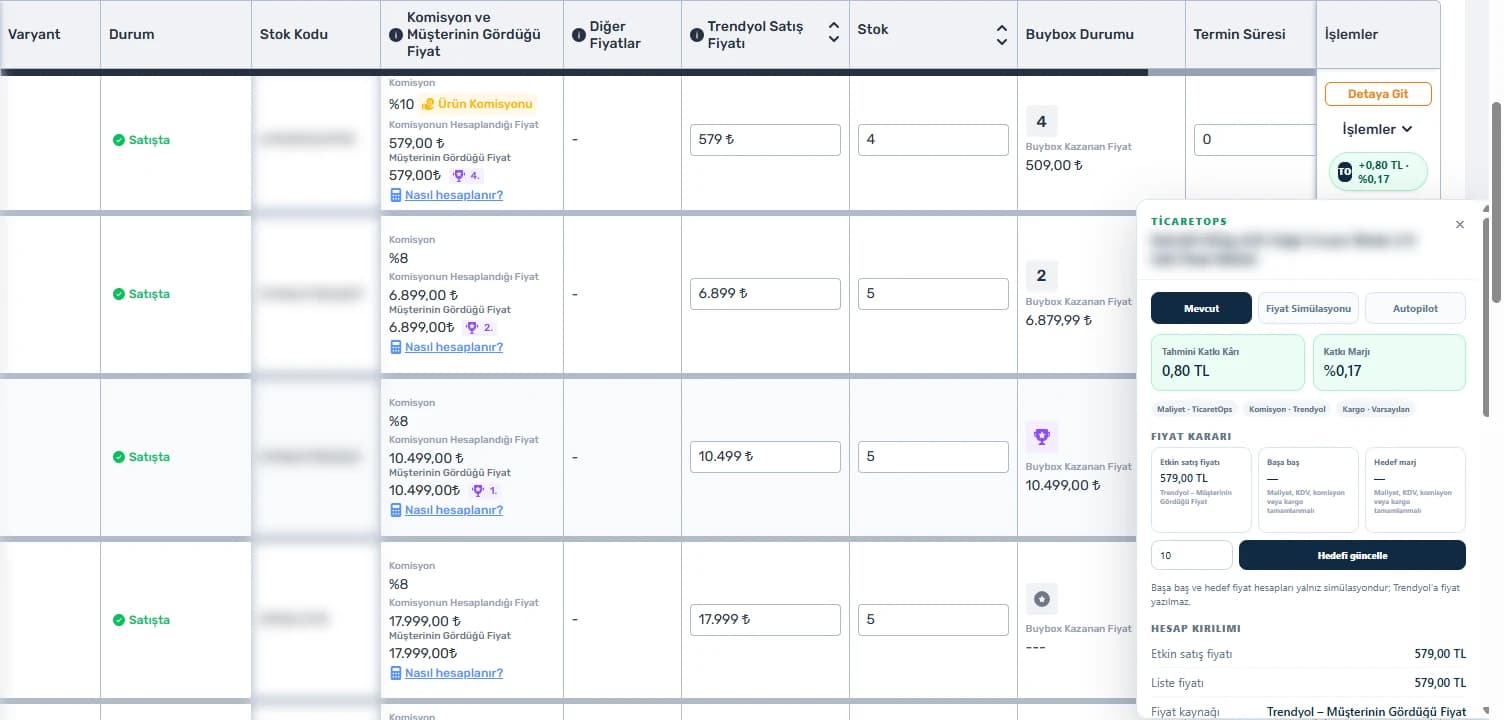Screen dimensions: 1504x720
Task: Click Detaya Git button
Action: 1378,94
